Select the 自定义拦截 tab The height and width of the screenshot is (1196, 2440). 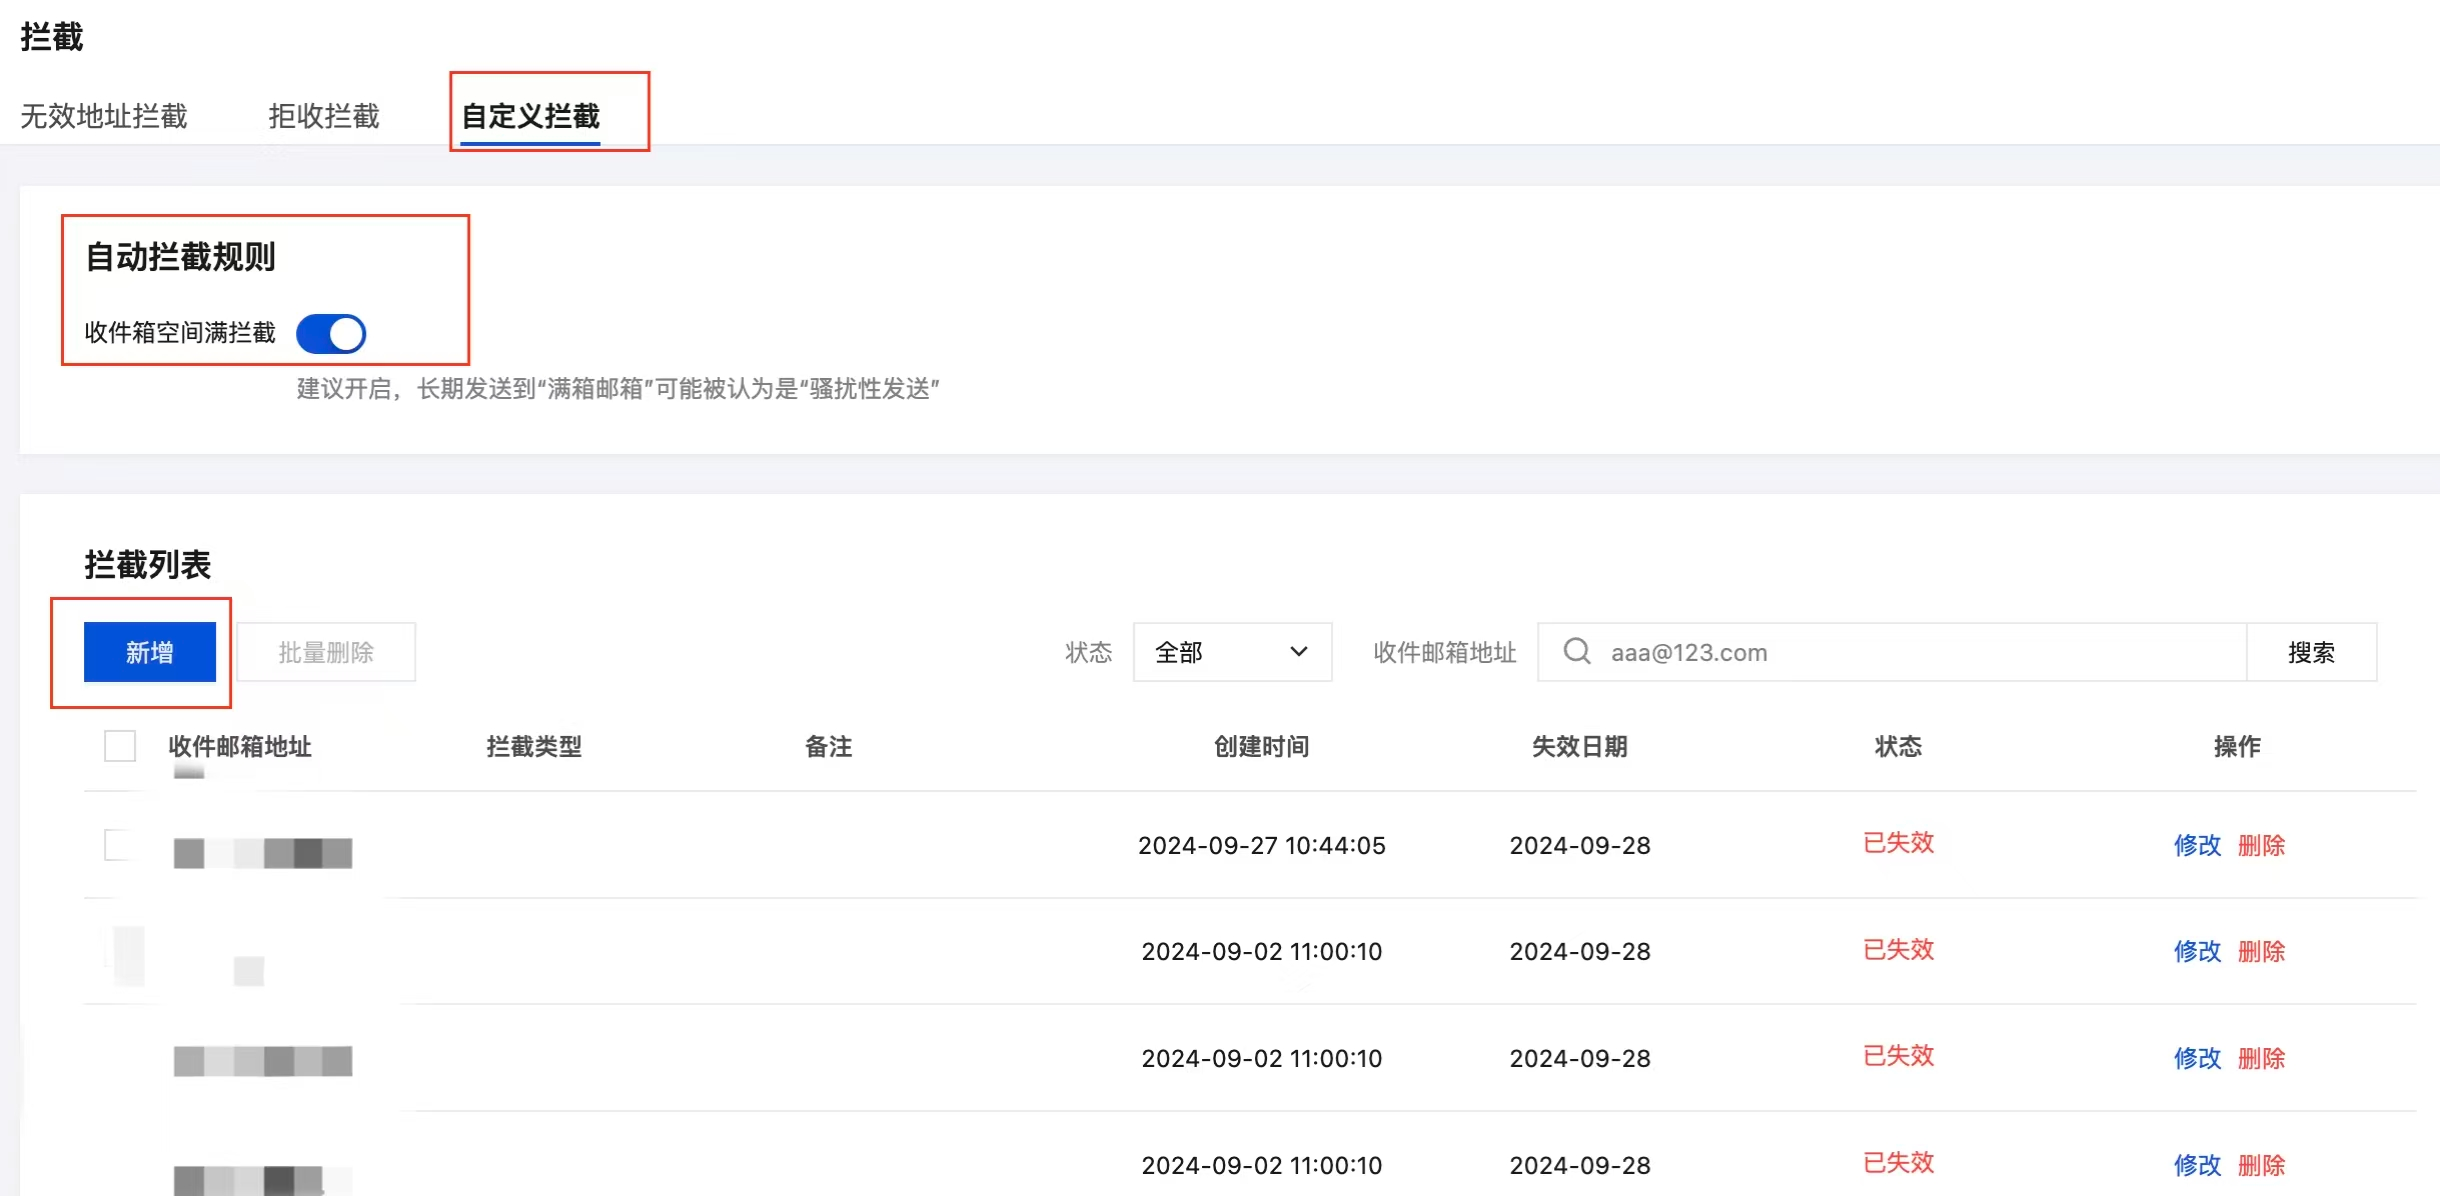coord(530,116)
